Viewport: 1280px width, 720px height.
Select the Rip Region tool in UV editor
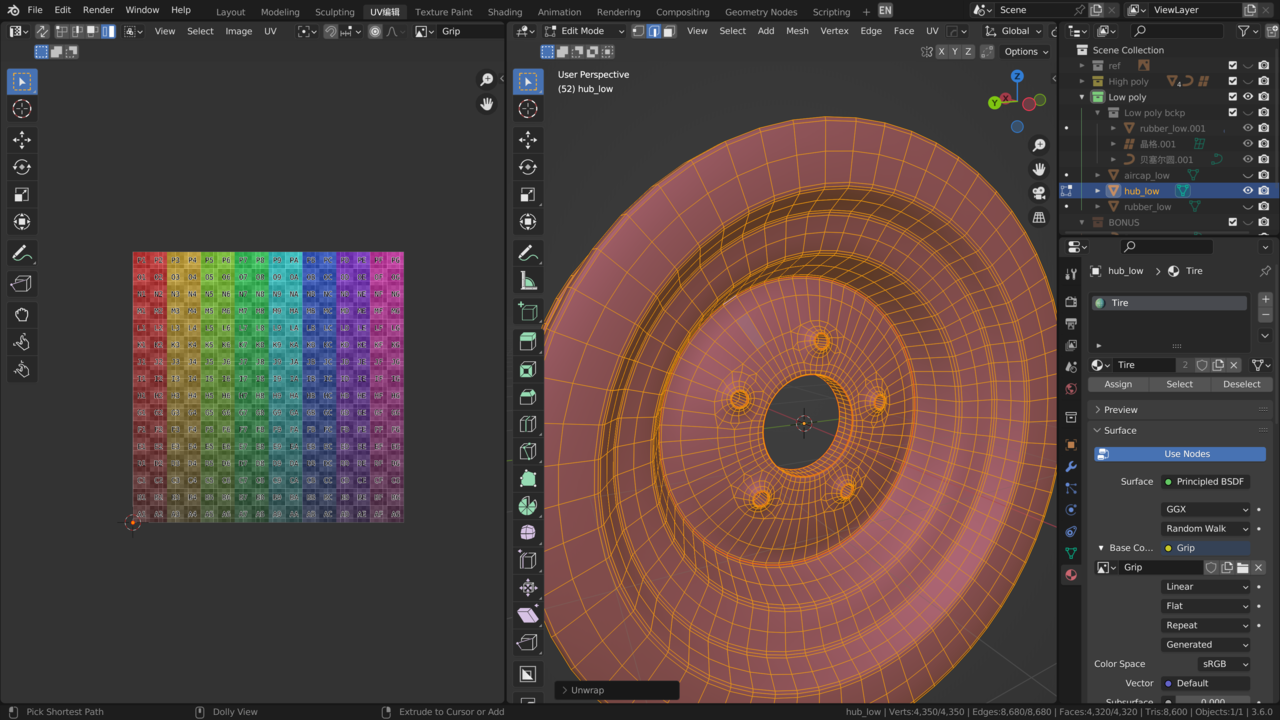point(22,284)
